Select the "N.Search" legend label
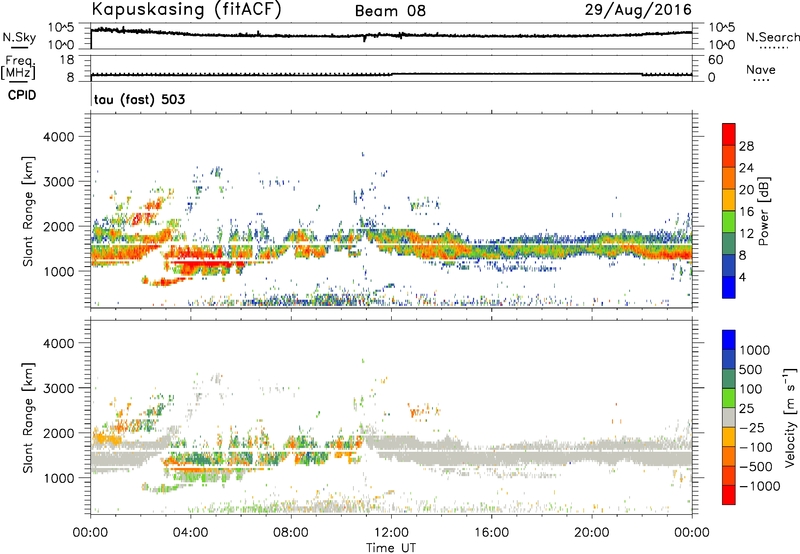The width and height of the screenshot is (800, 554). tap(772, 37)
